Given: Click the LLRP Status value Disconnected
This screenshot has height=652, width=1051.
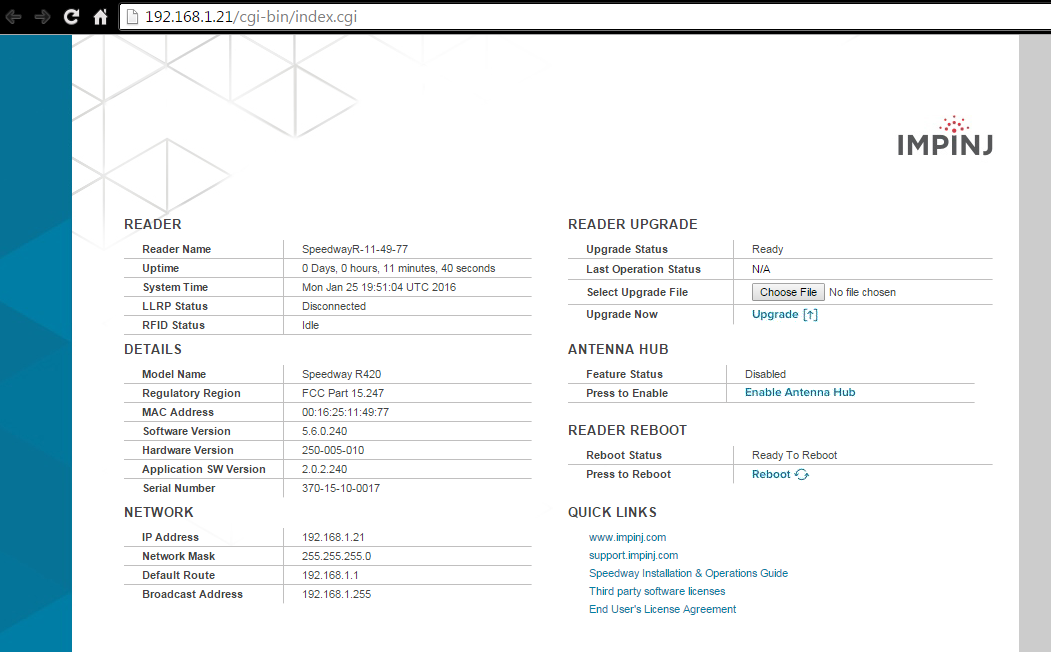Looking at the screenshot, I should coord(334,306).
